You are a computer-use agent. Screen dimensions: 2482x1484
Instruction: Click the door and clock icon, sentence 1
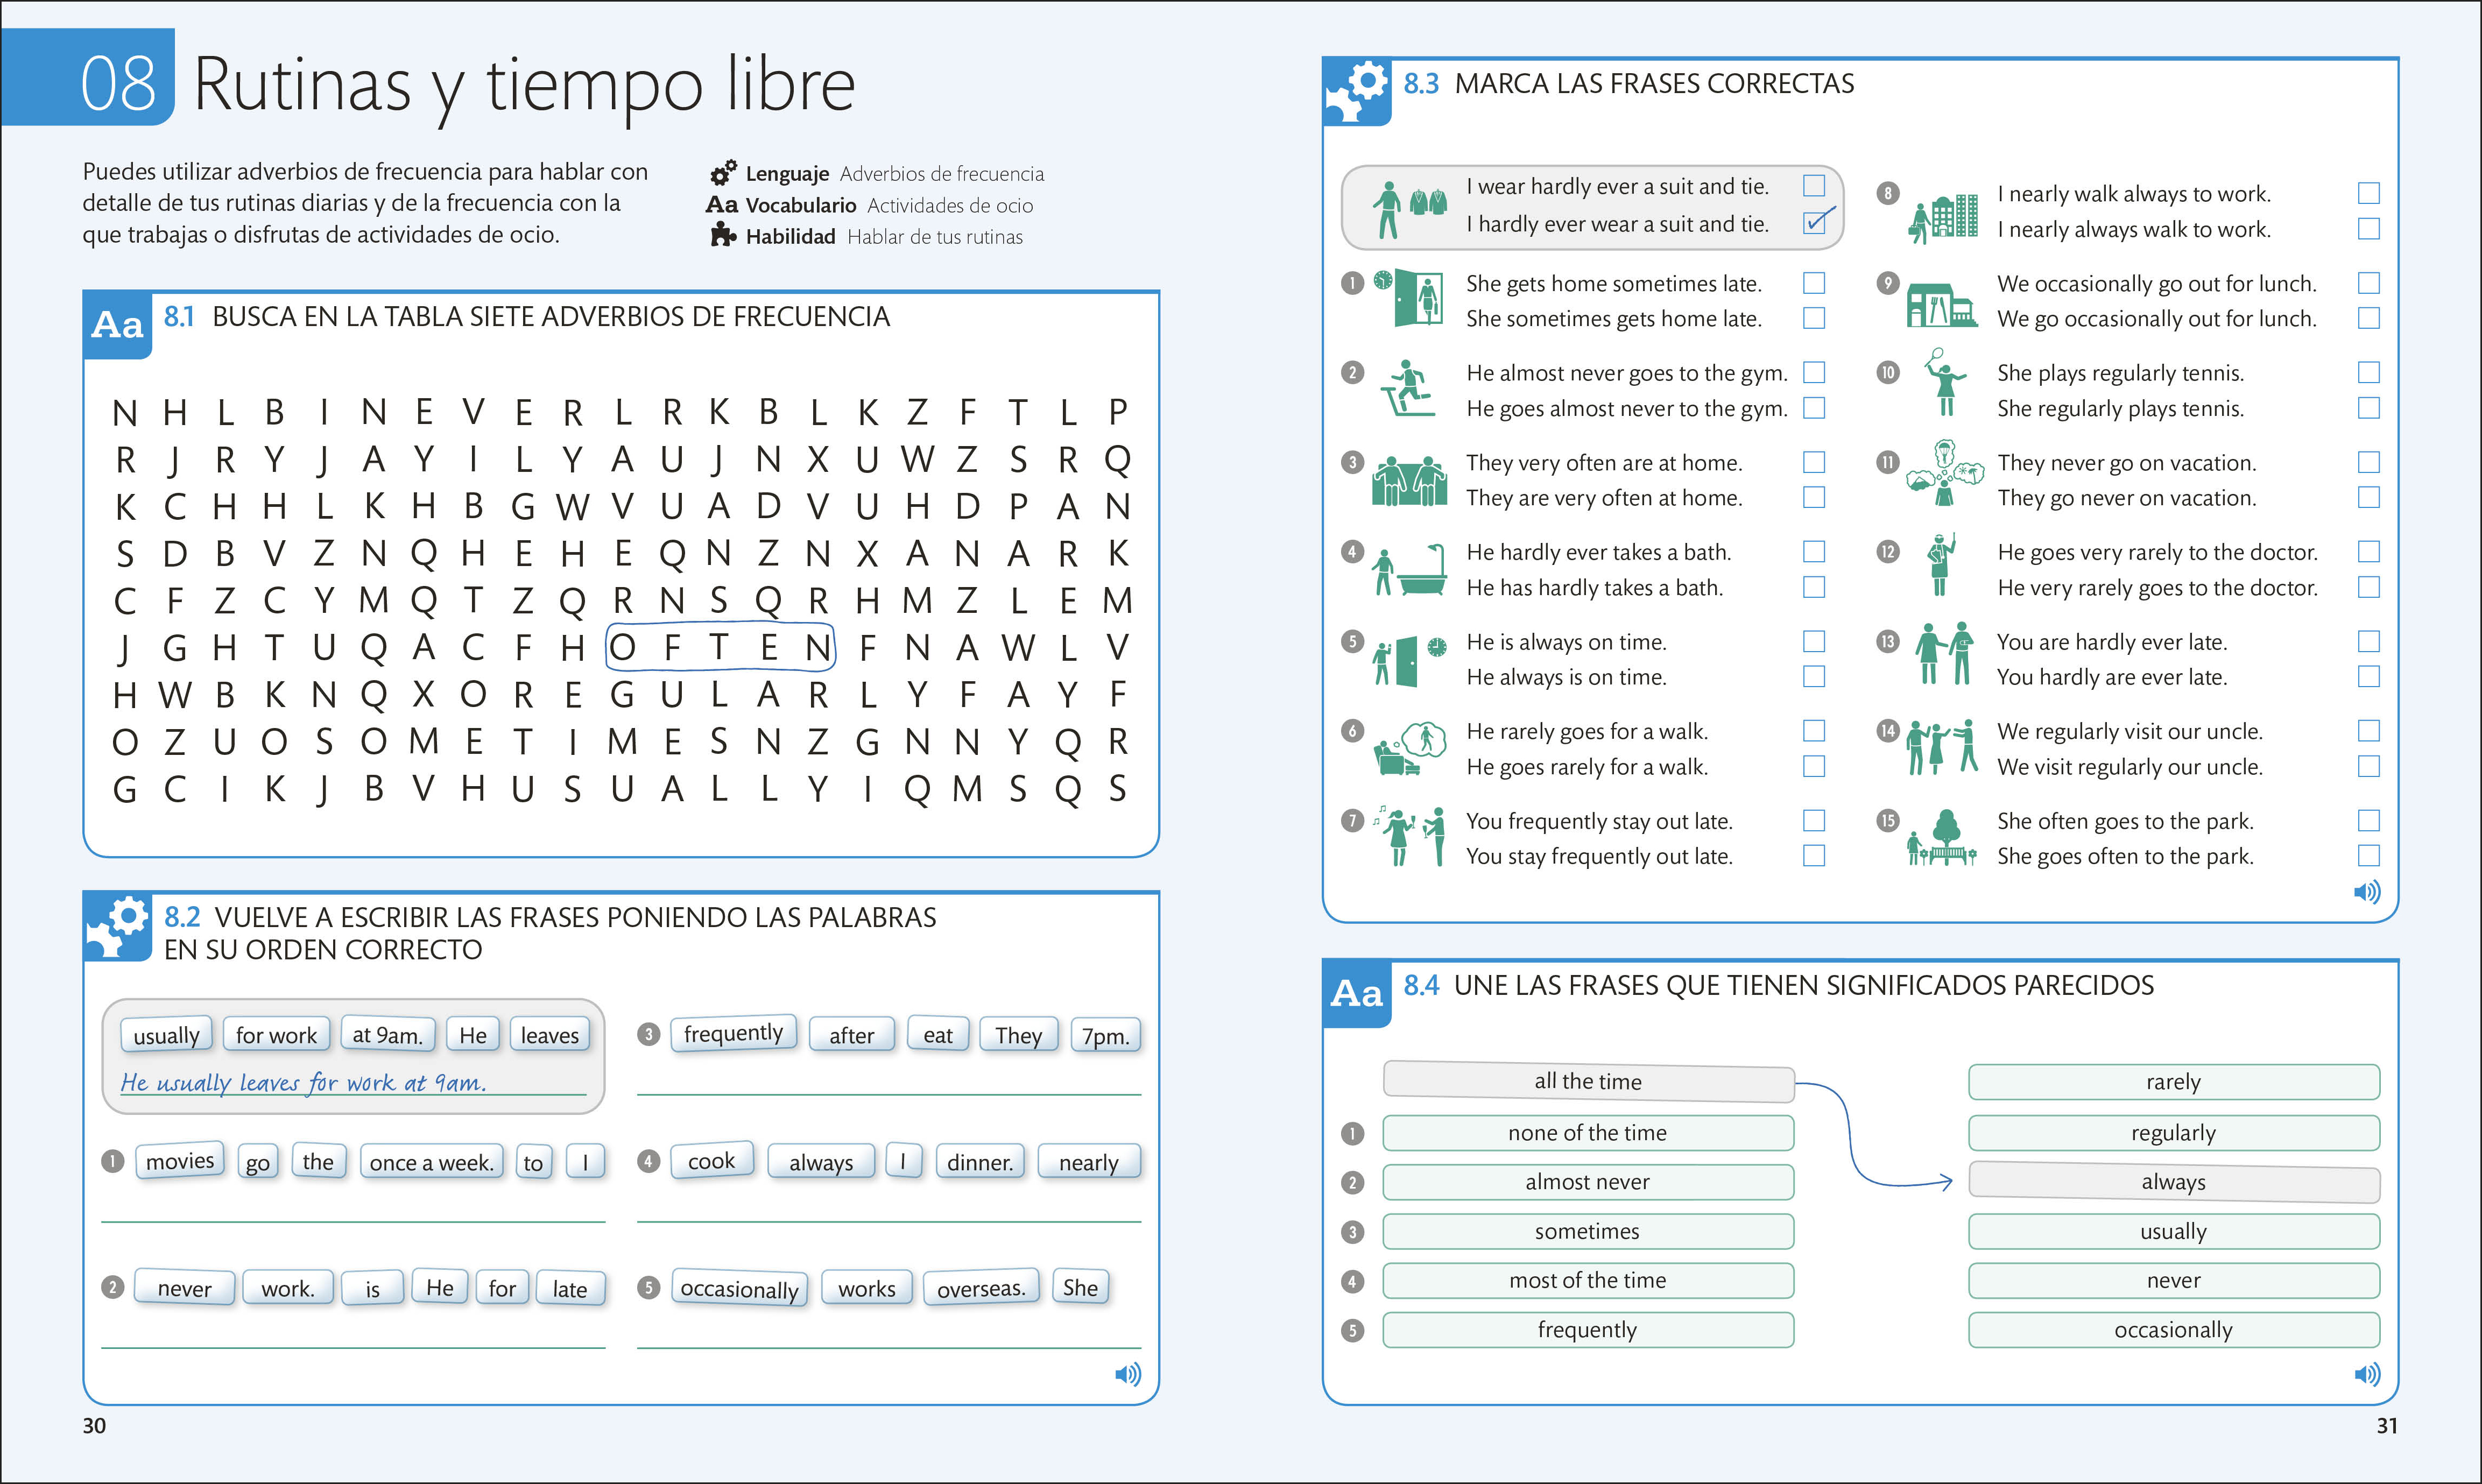point(1408,297)
